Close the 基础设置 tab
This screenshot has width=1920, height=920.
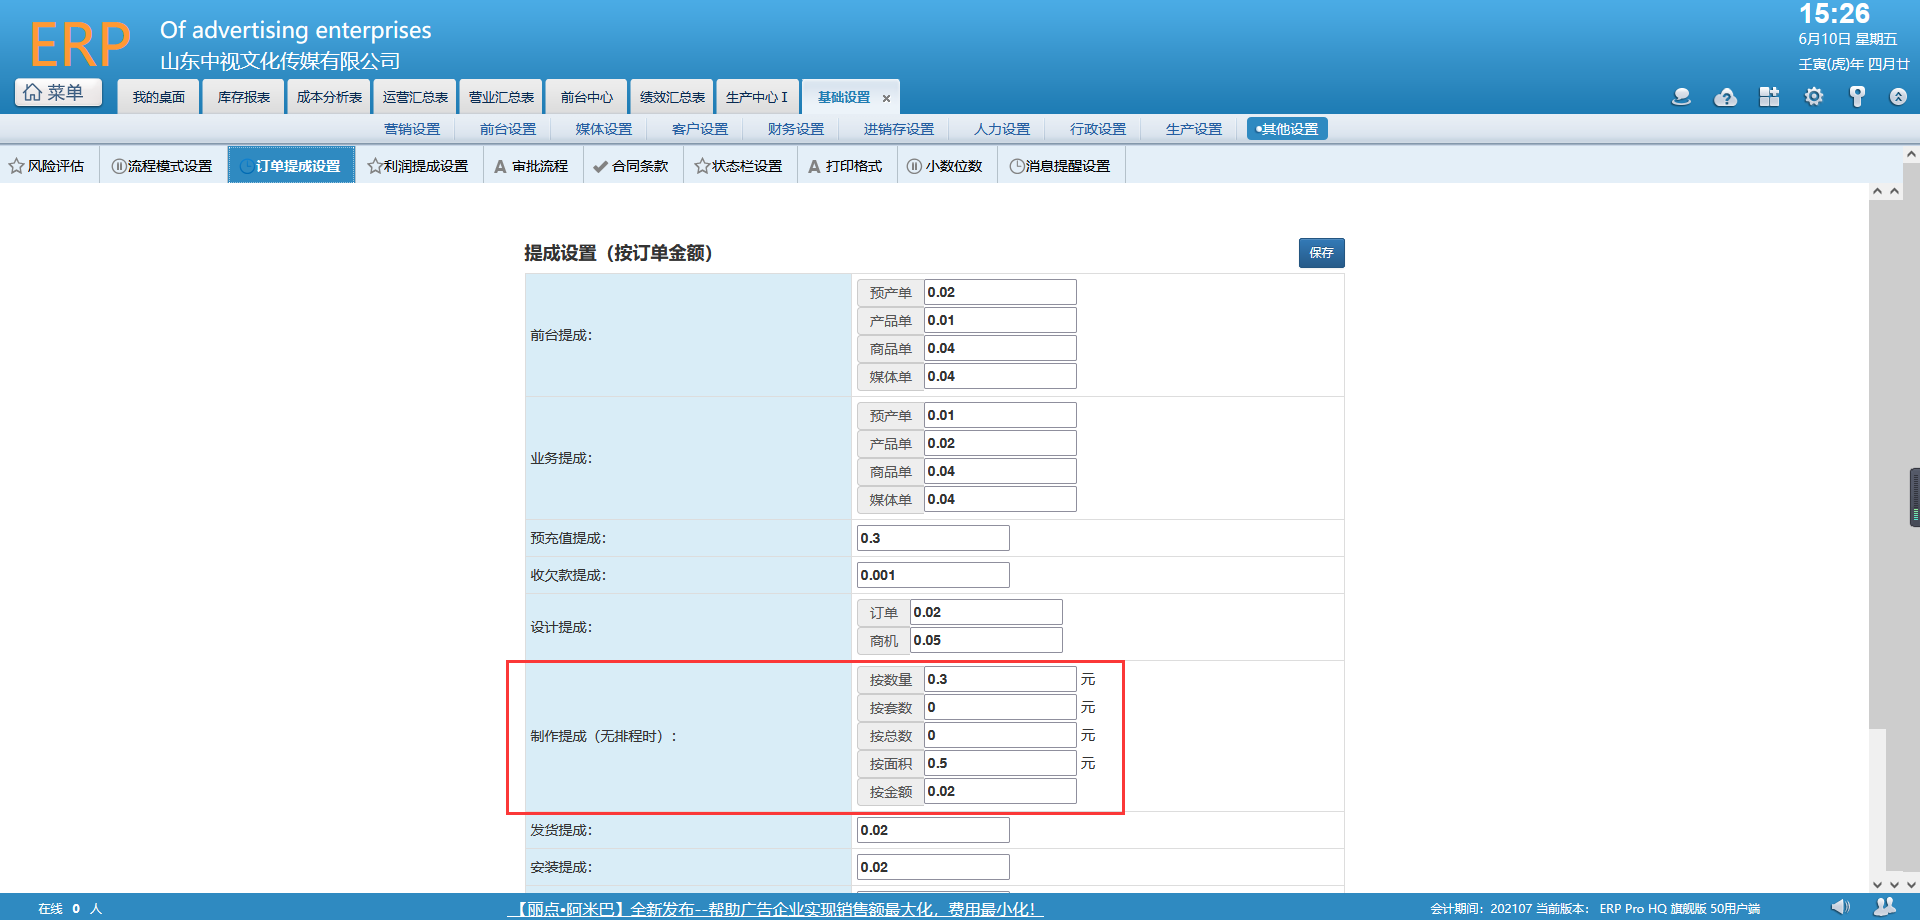pyautogui.click(x=886, y=98)
